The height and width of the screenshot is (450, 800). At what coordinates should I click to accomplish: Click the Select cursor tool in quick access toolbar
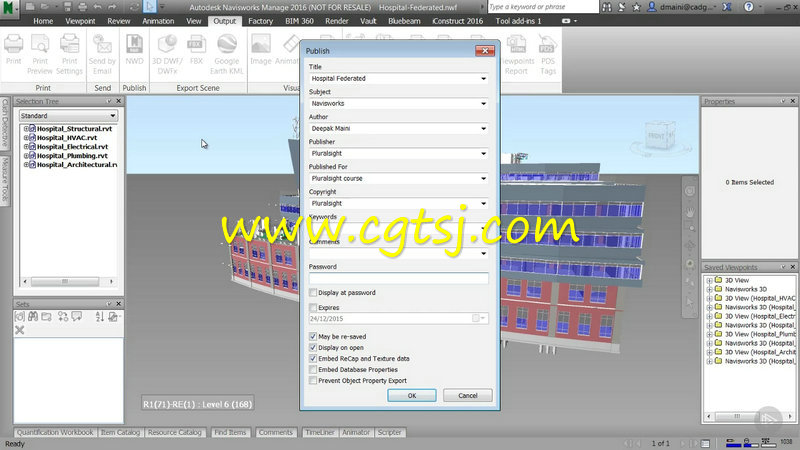[x=149, y=7]
